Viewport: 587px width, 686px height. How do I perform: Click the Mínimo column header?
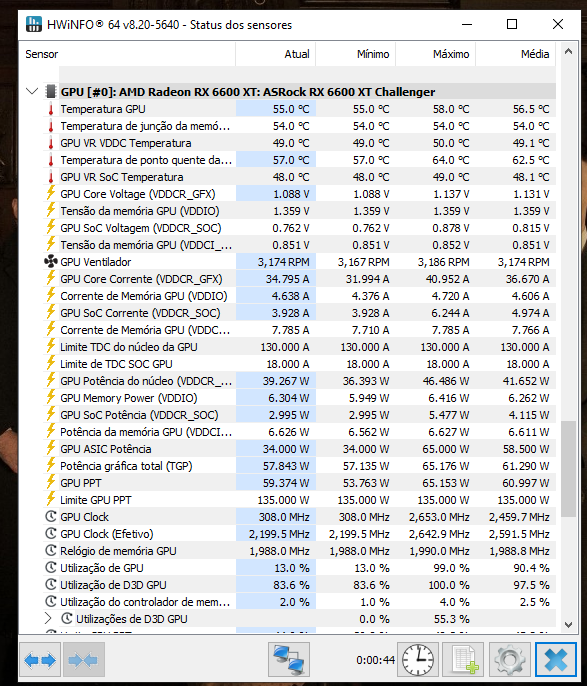click(x=356, y=54)
